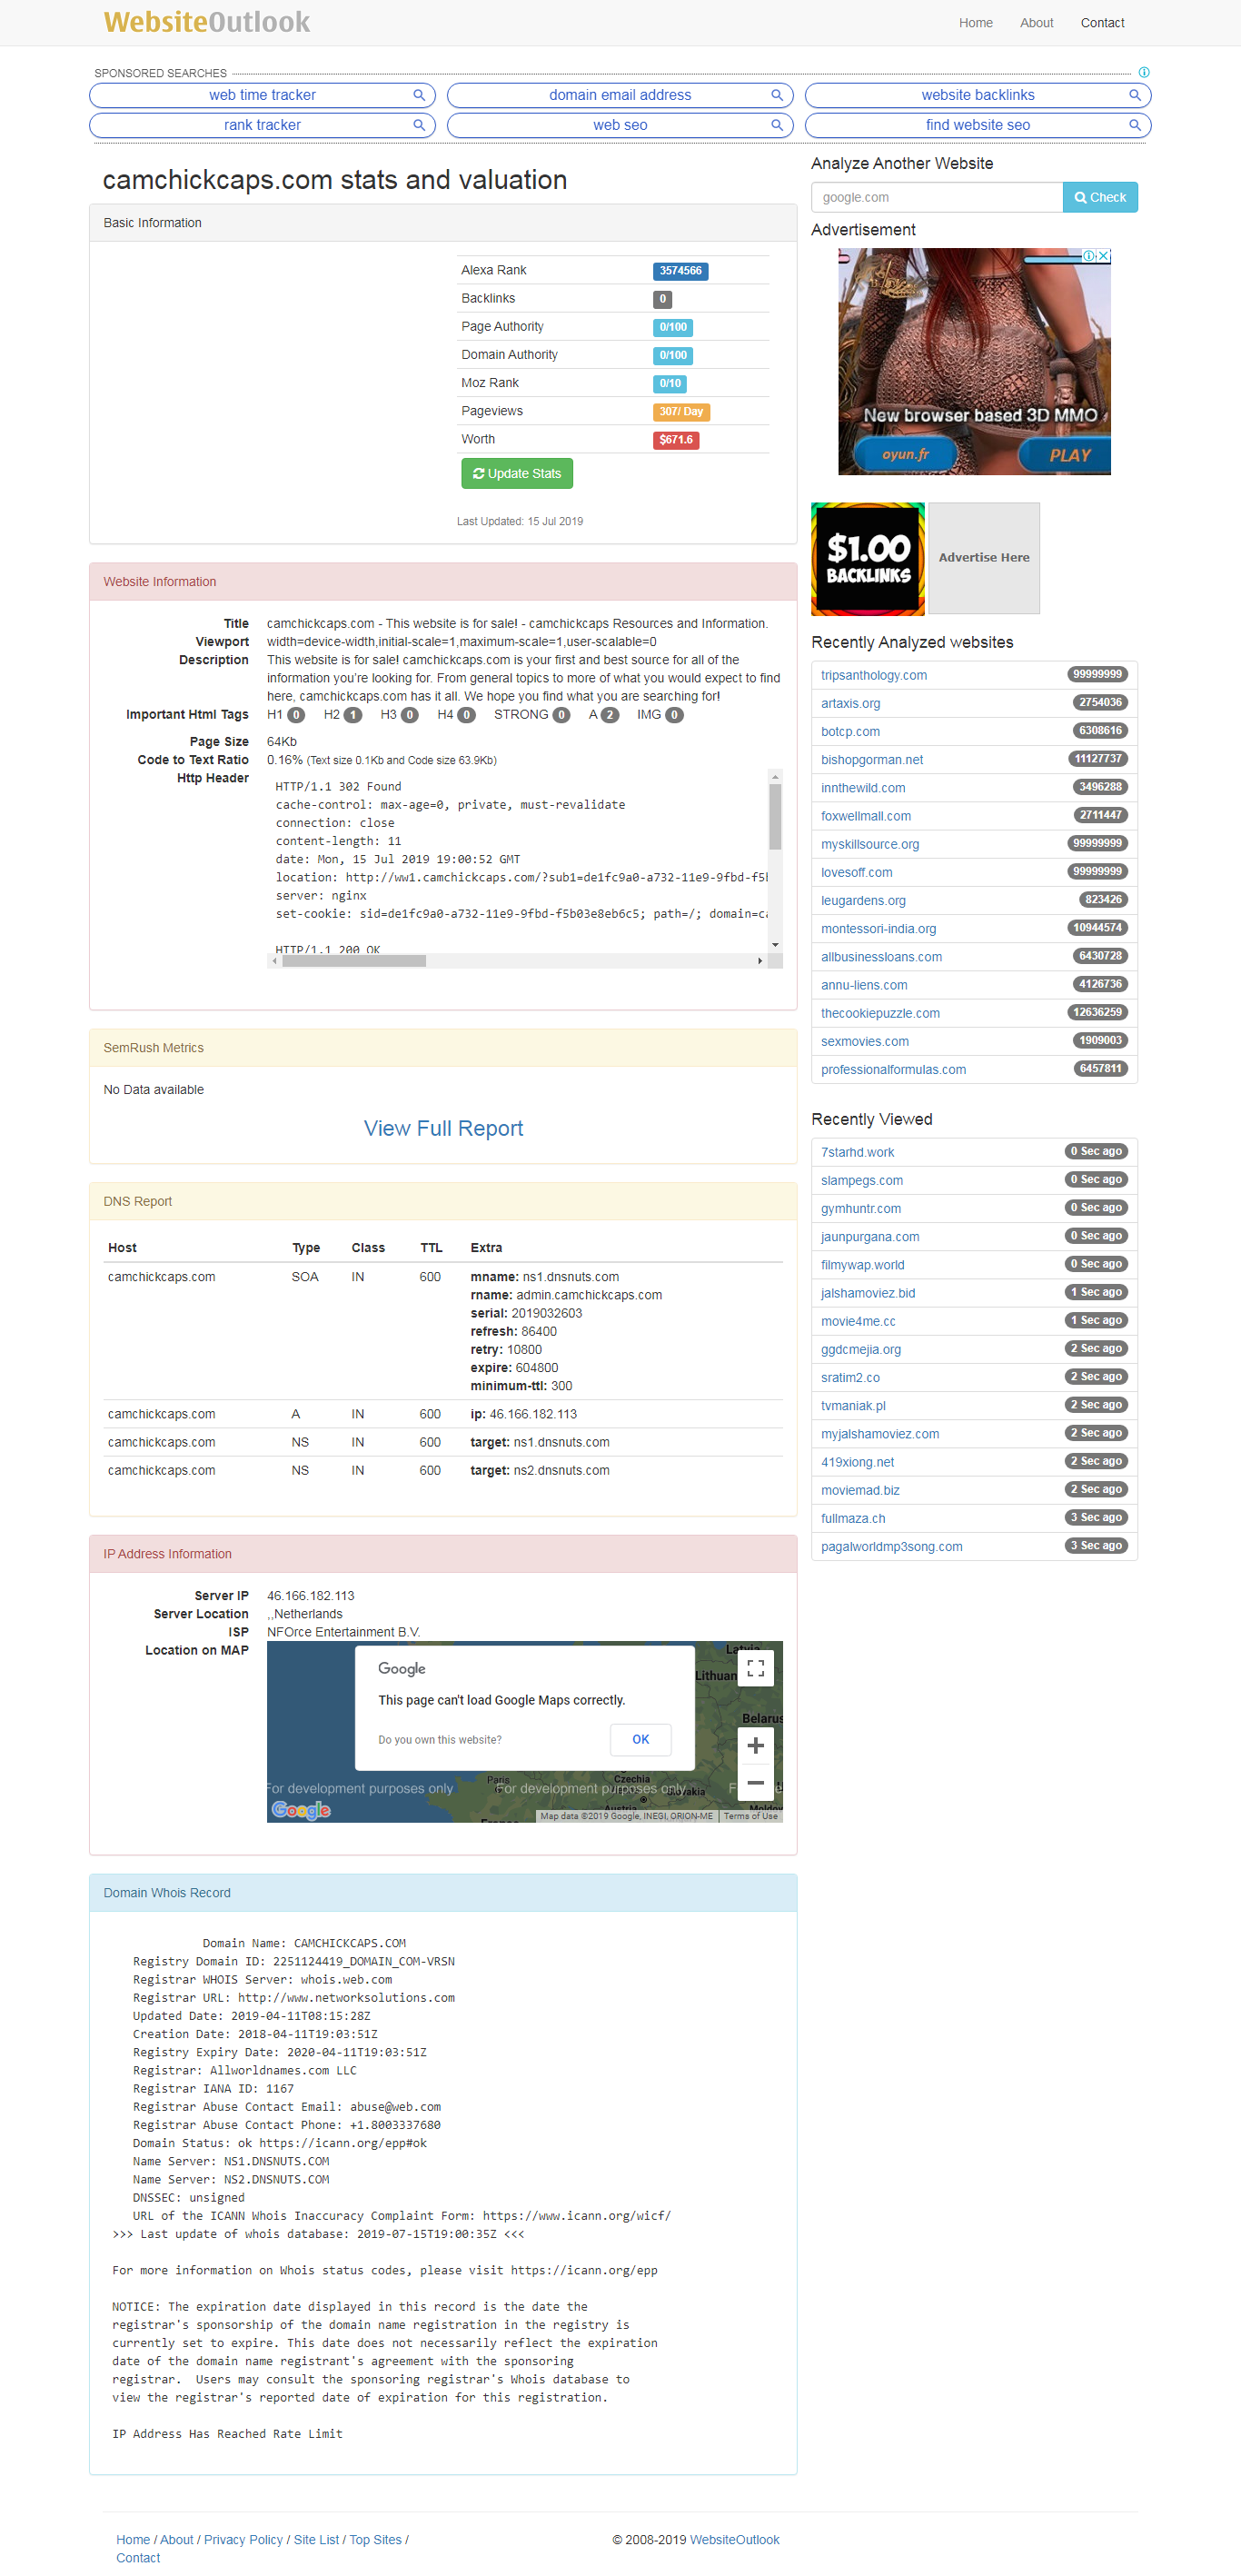Click the 'web time tracker' sponsored search
Screen dimensions: 1241x2576
point(262,95)
